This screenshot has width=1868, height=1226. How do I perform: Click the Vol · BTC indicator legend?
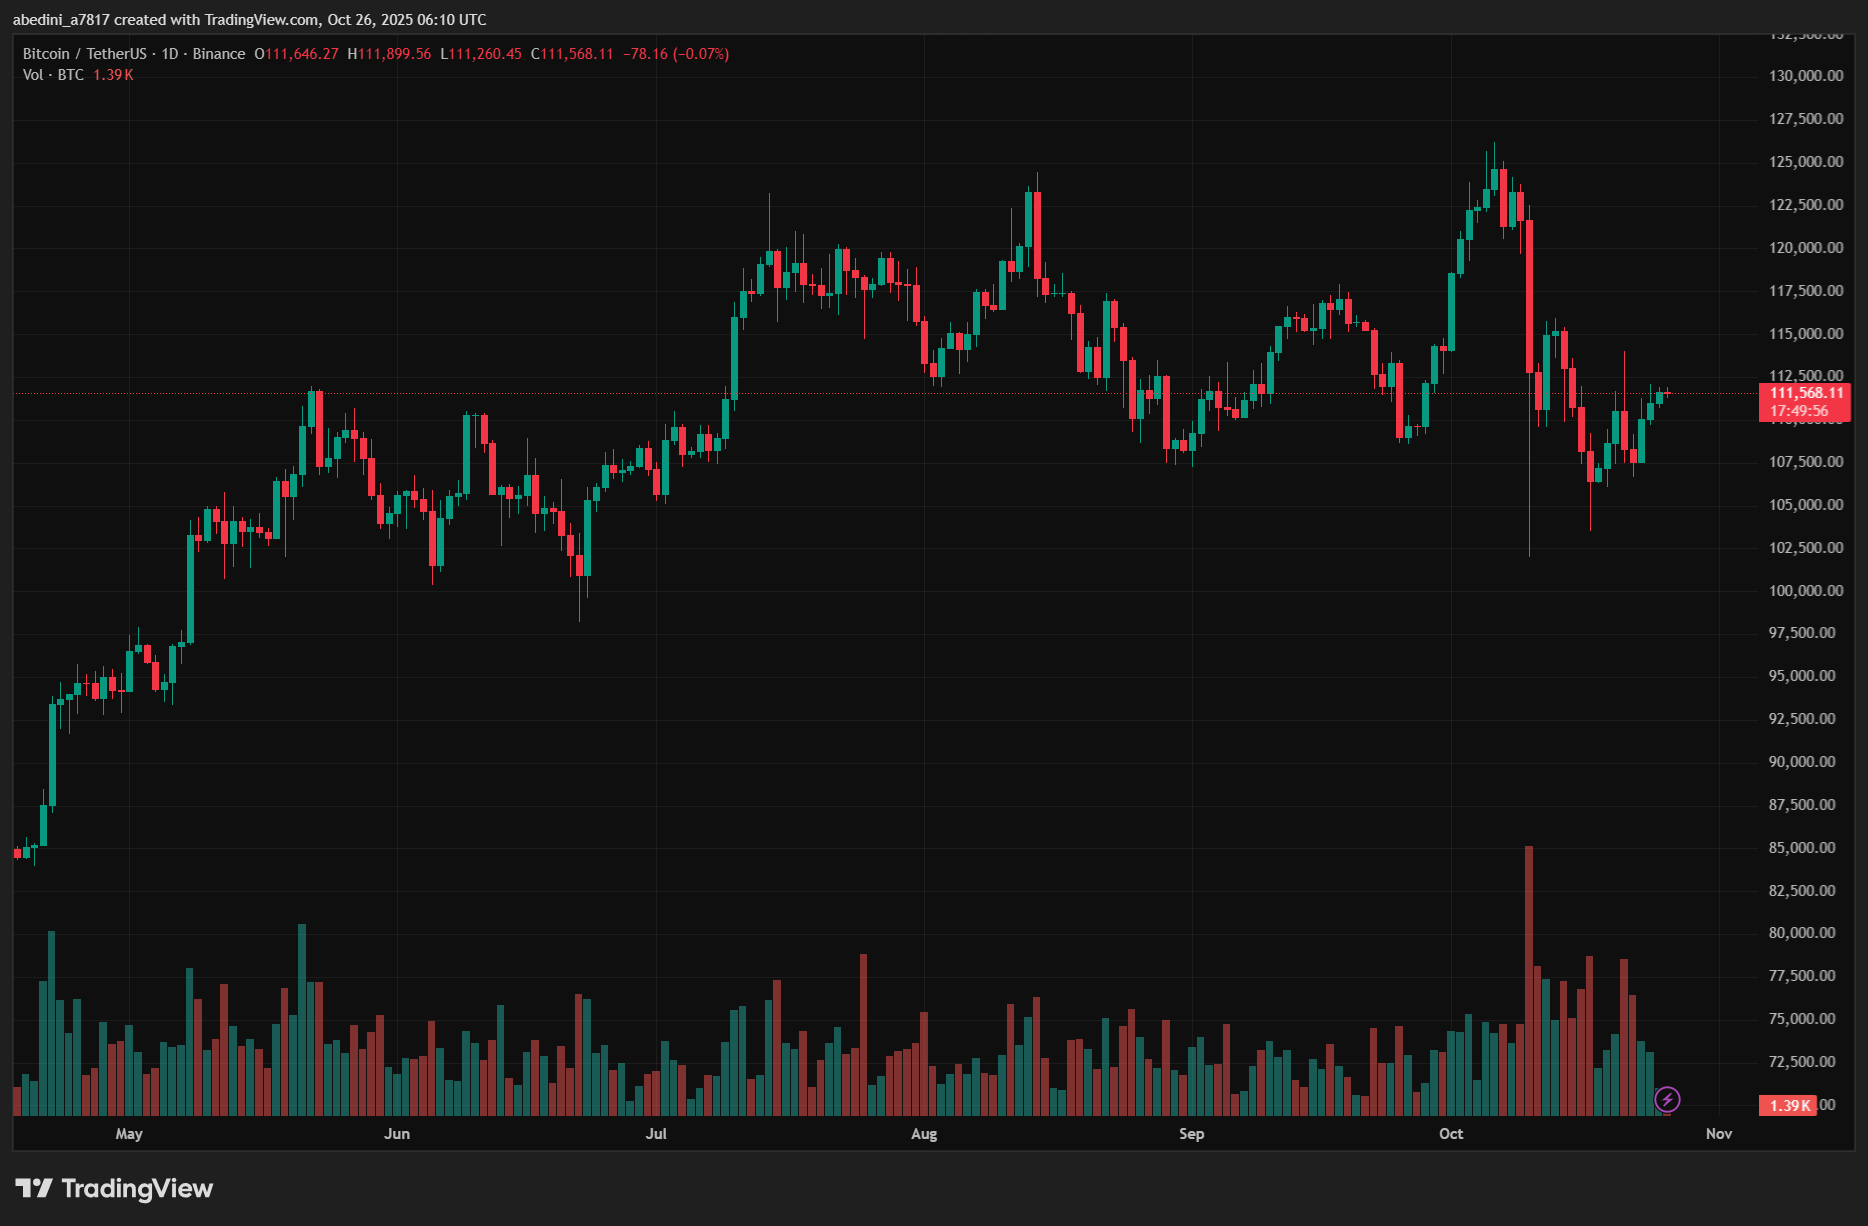(53, 75)
